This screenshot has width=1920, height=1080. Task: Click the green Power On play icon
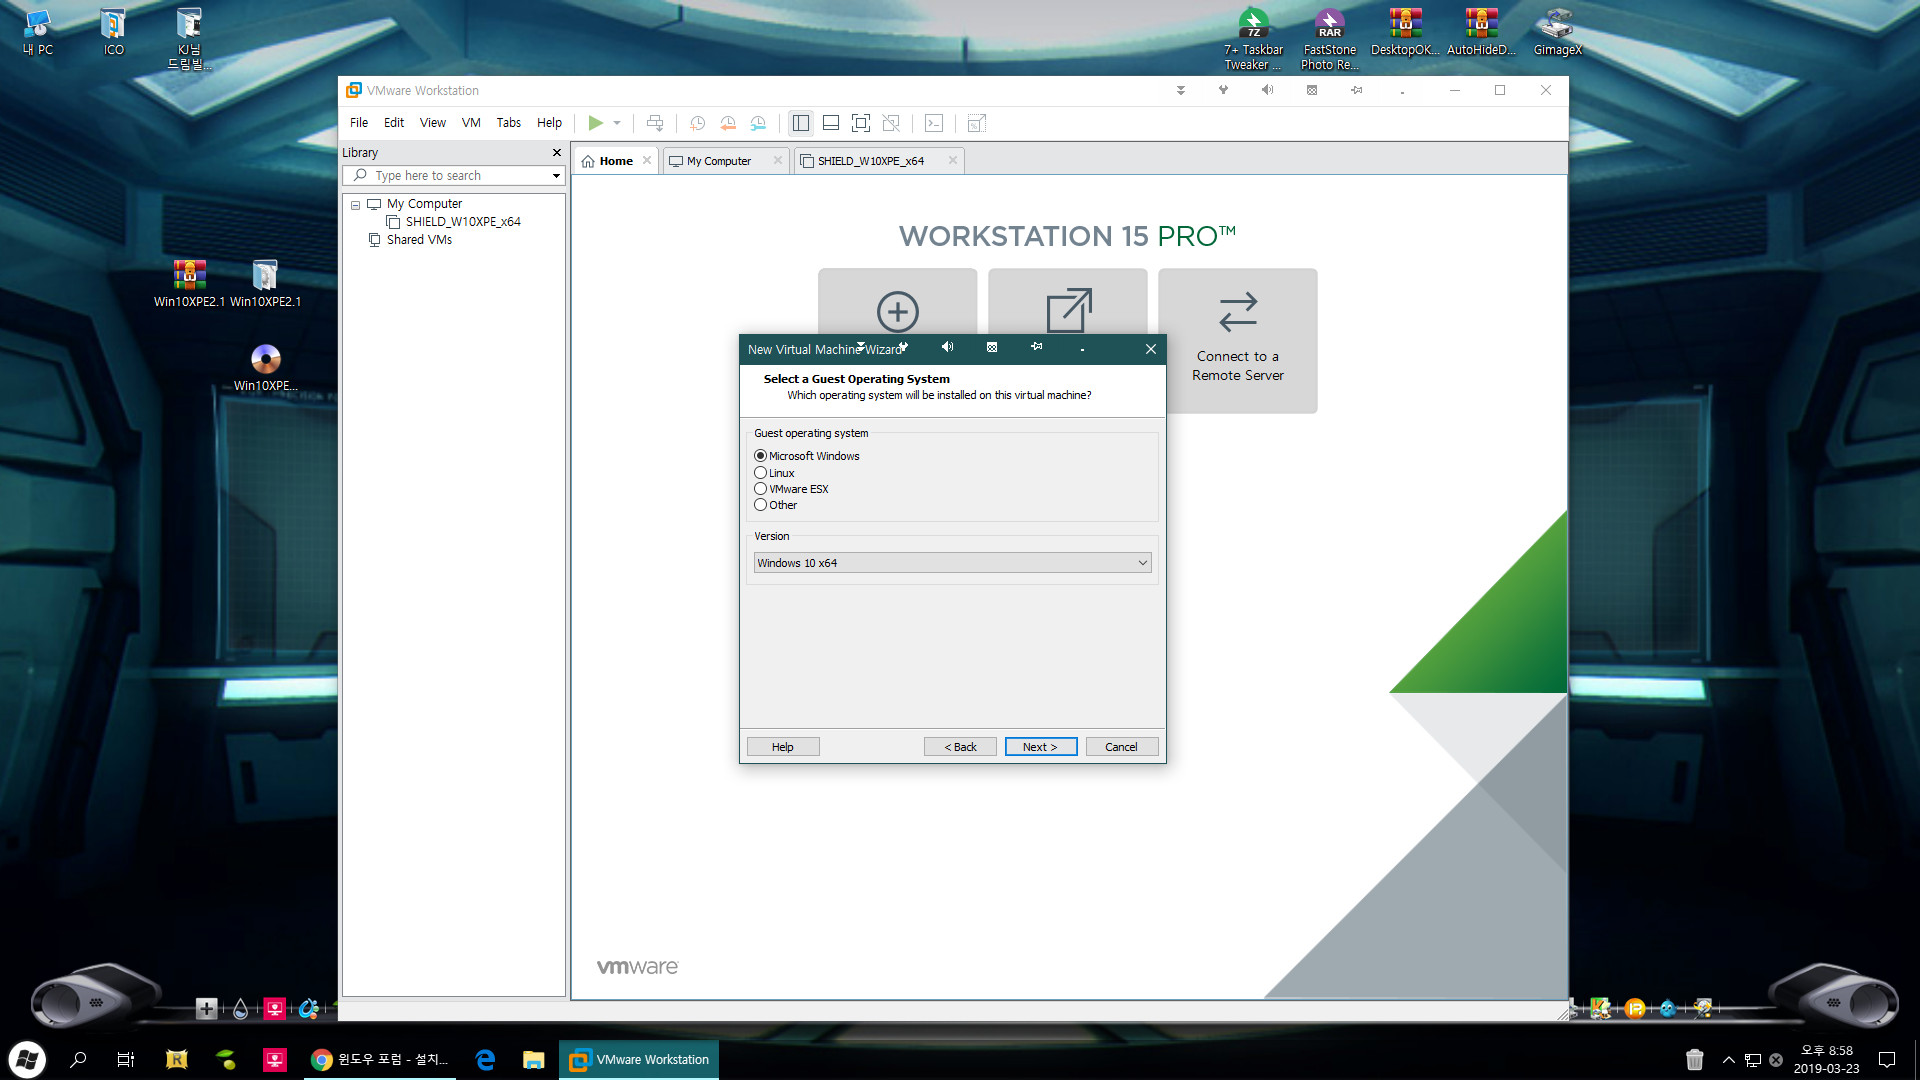pyautogui.click(x=595, y=123)
